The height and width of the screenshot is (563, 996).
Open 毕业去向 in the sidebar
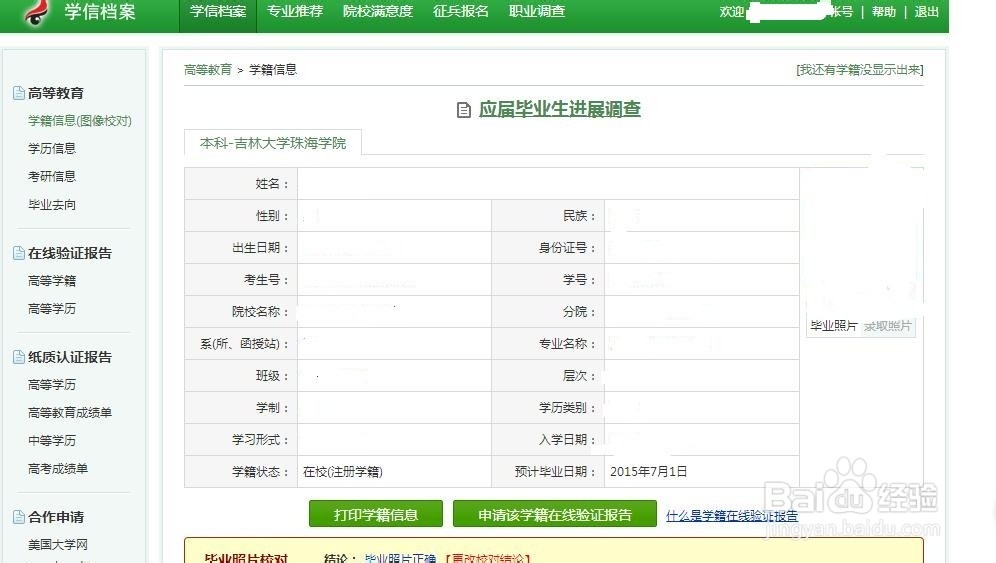(52, 205)
